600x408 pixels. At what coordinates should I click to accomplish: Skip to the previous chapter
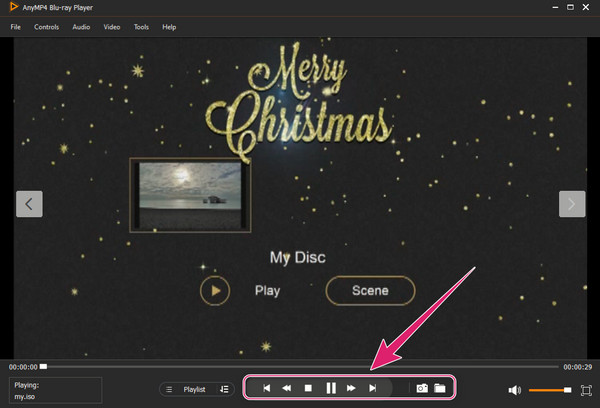[x=267, y=388]
